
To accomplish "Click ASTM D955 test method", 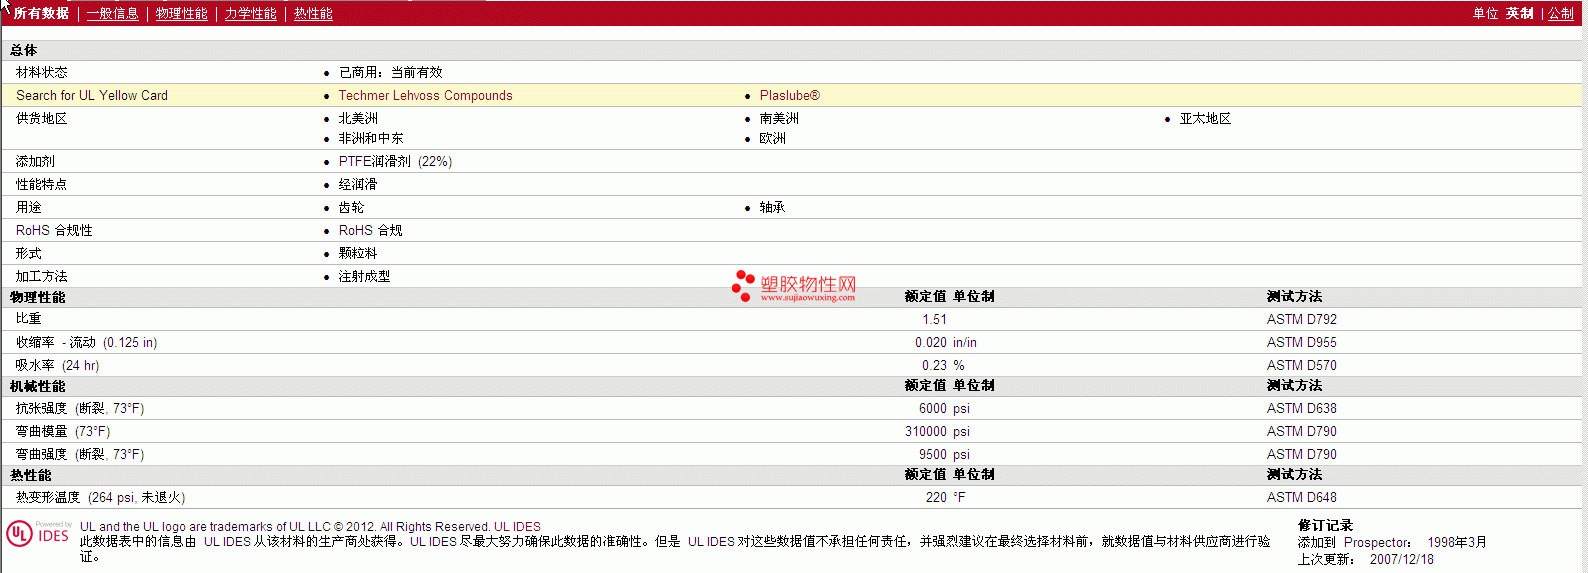I will (x=1302, y=342).
